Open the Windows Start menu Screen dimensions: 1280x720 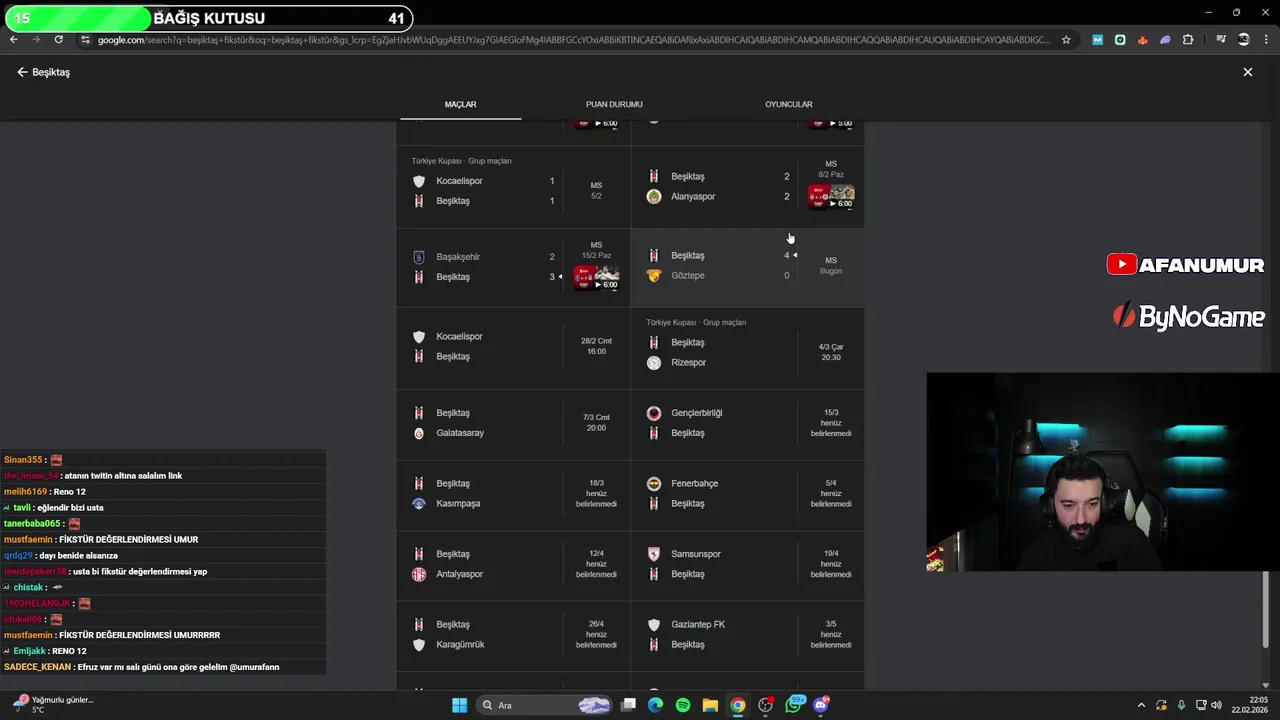tap(459, 705)
